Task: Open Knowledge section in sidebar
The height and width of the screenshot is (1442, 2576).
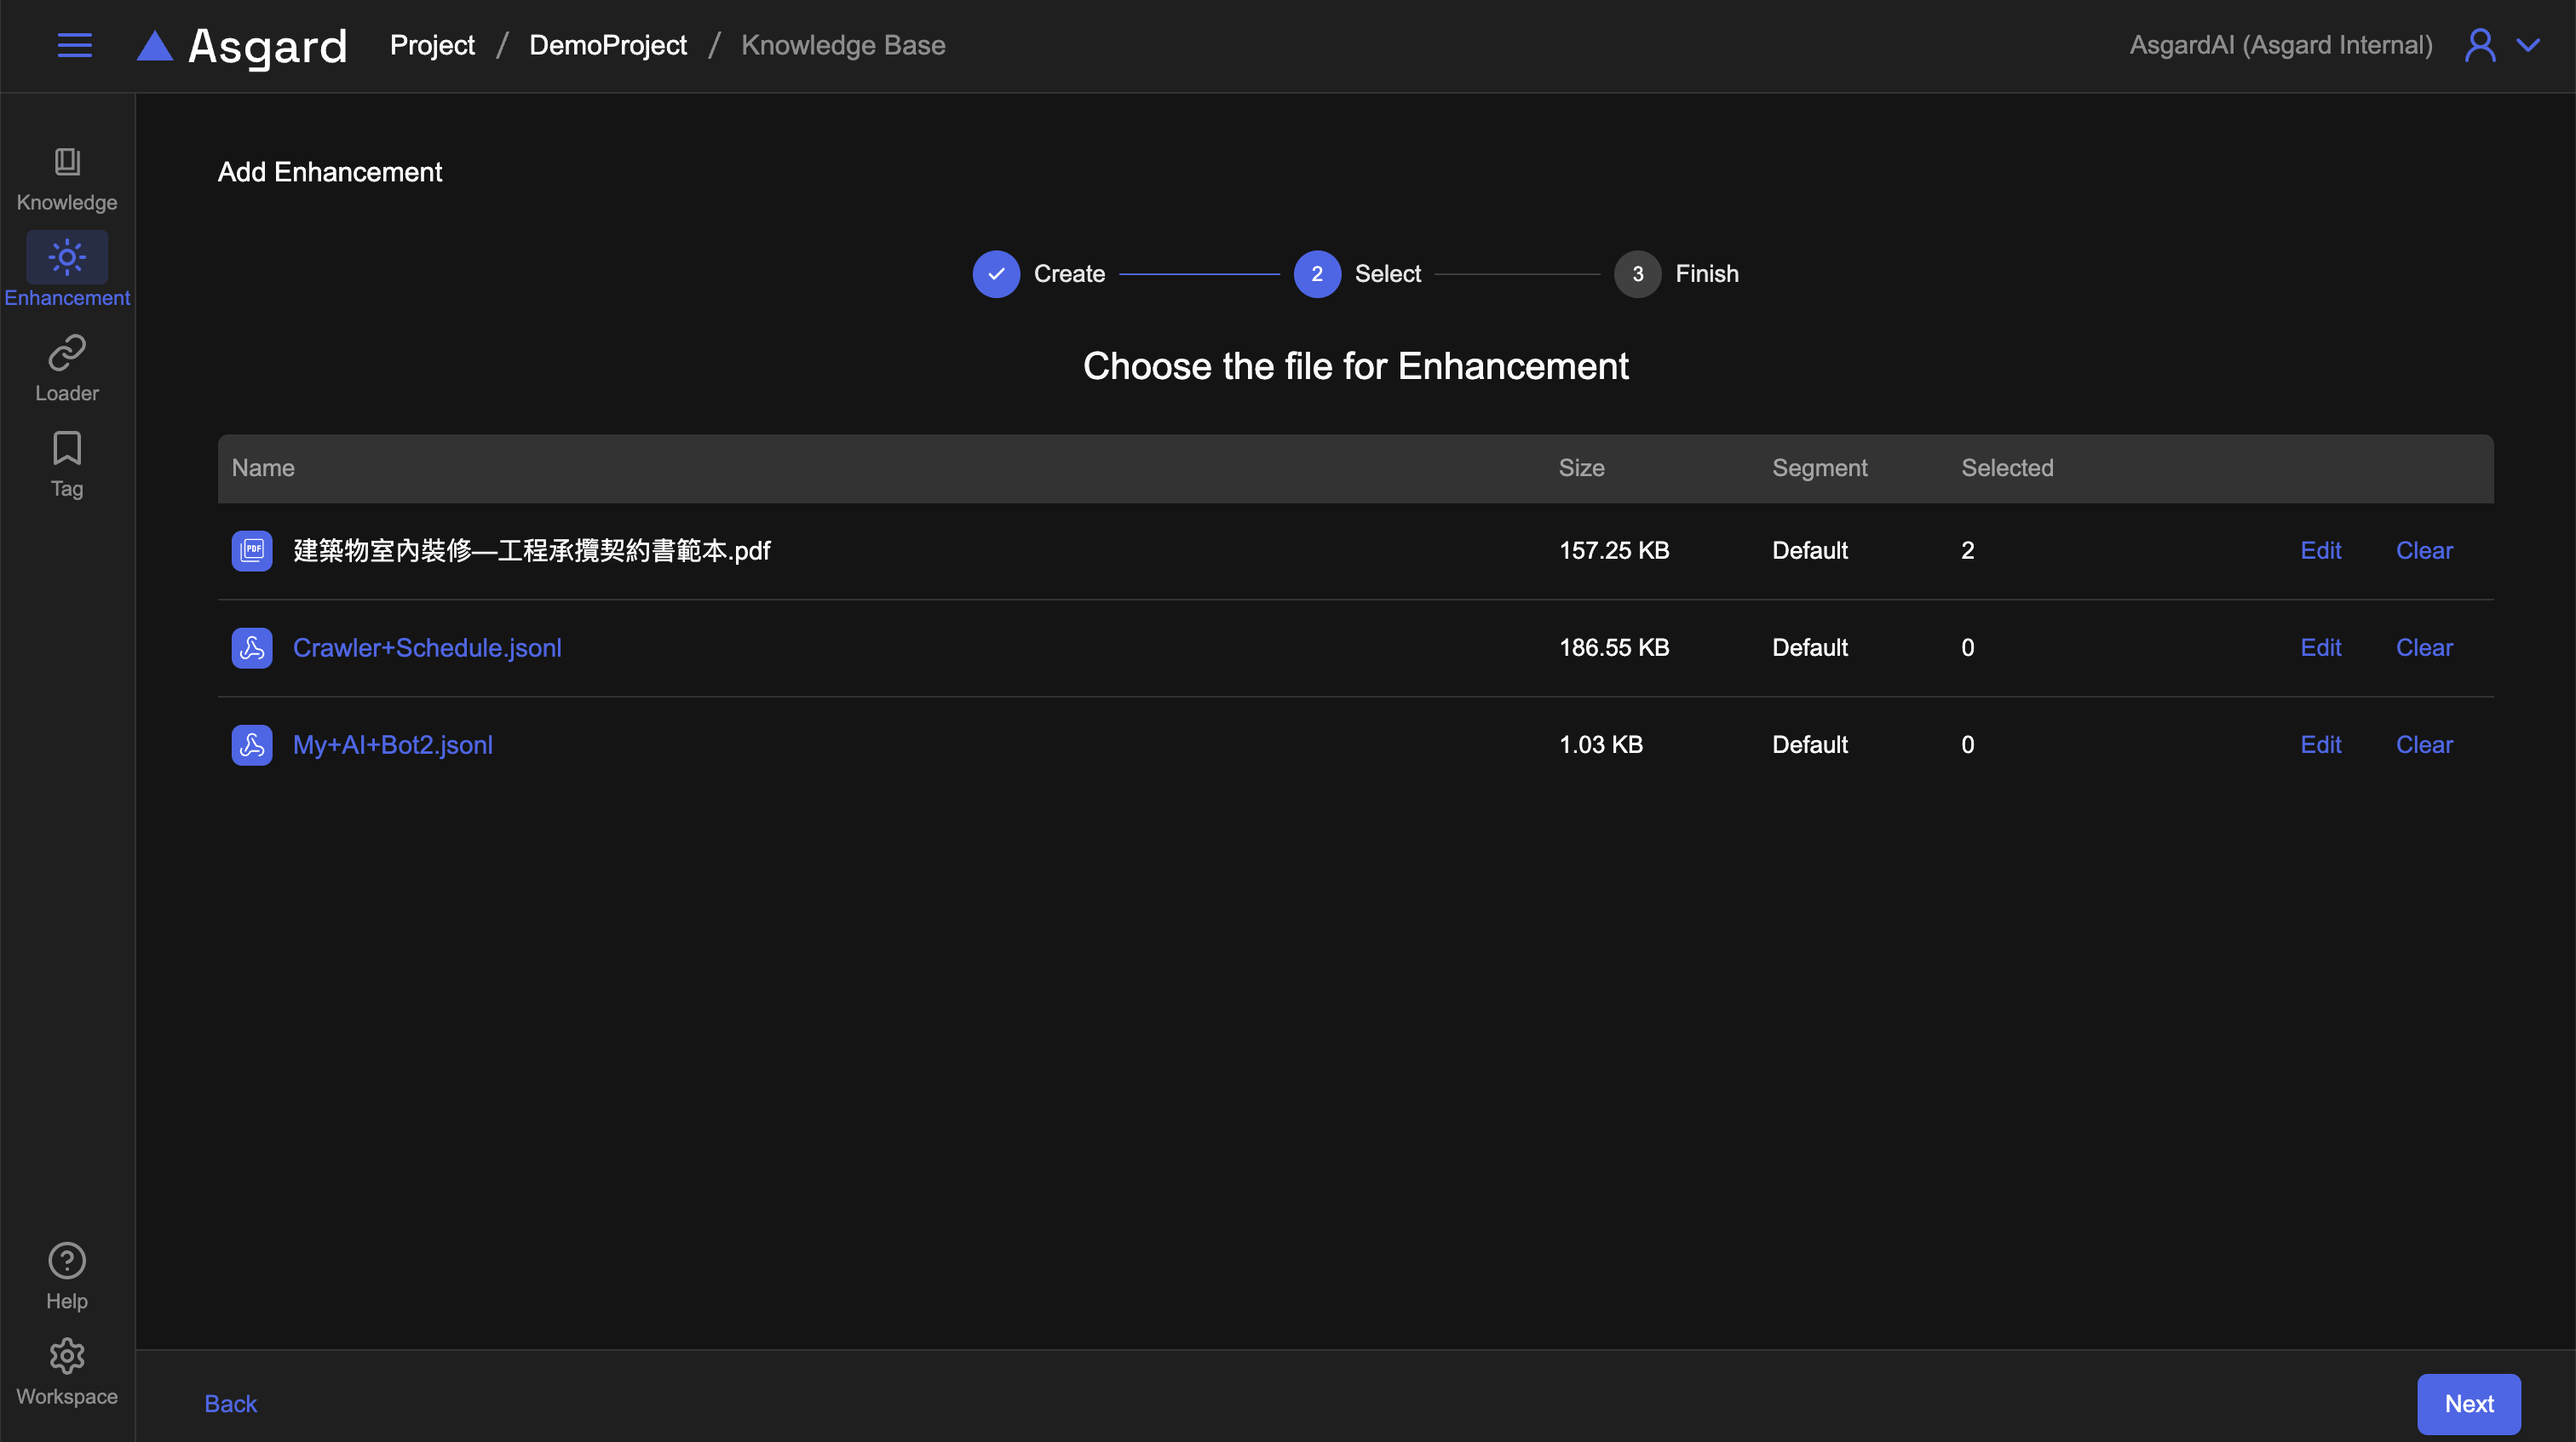Action: (x=67, y=179)
